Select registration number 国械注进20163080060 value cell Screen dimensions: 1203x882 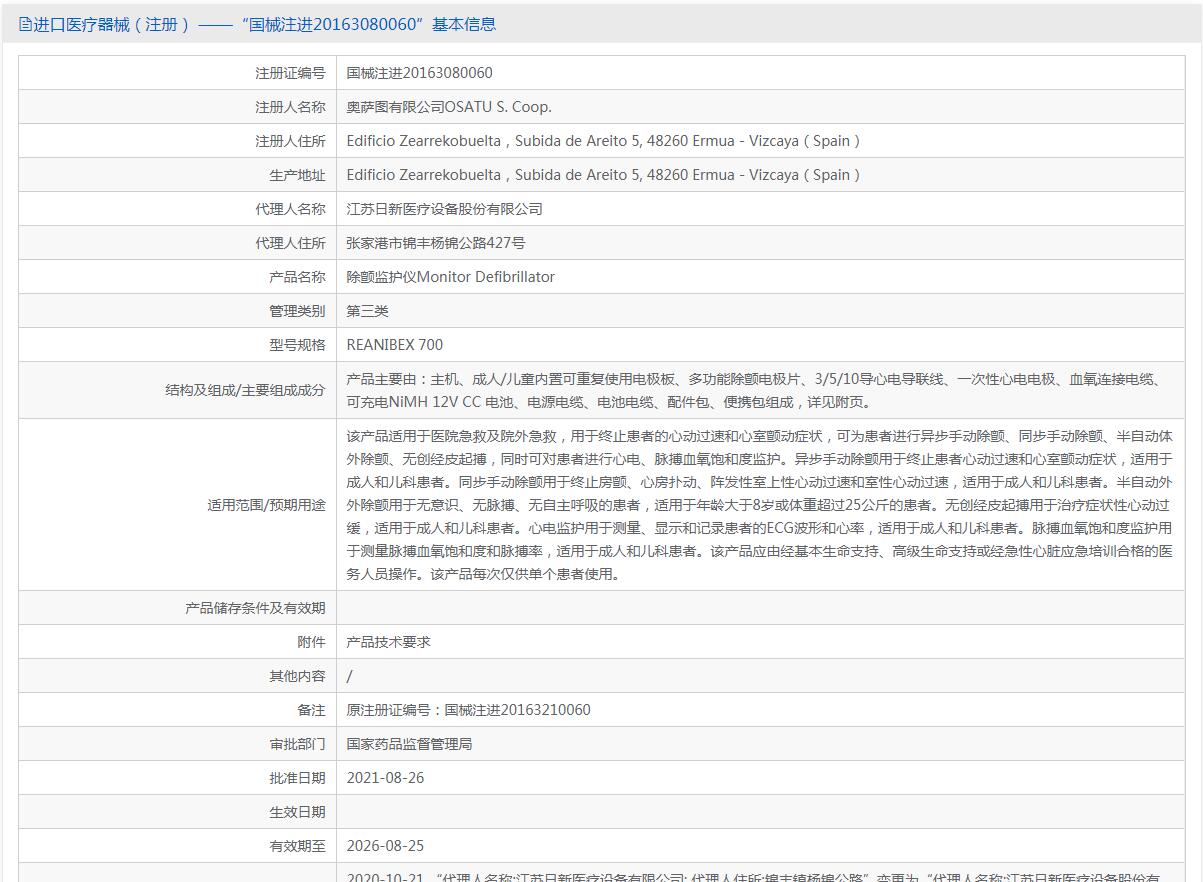coord(419,73)
